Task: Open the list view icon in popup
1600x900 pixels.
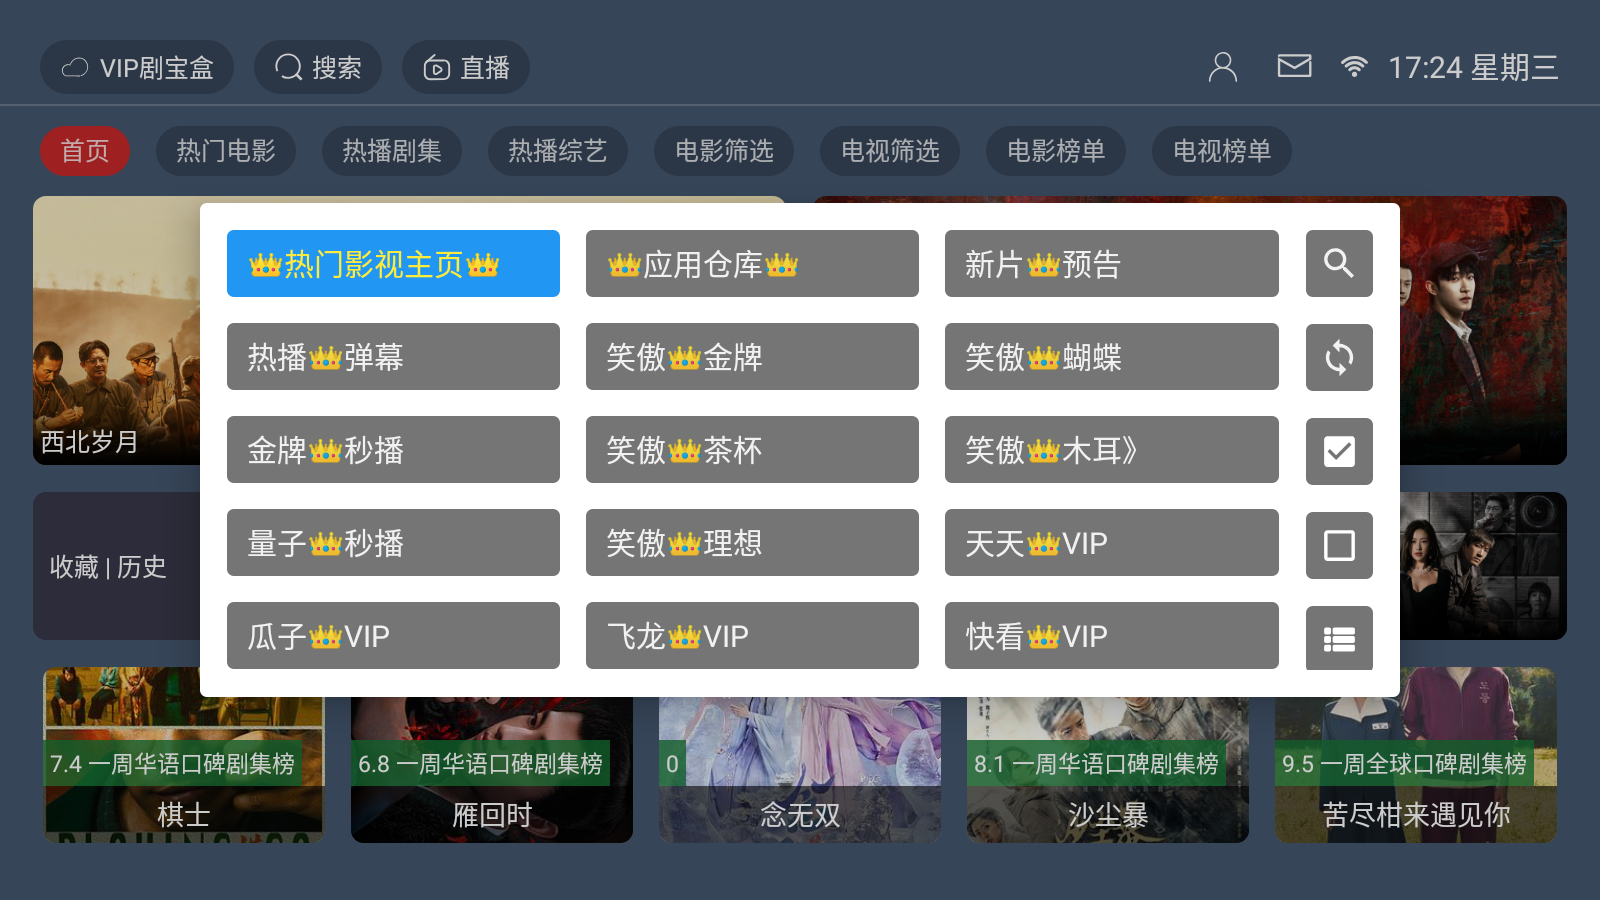Action: tap(1339, 638)
